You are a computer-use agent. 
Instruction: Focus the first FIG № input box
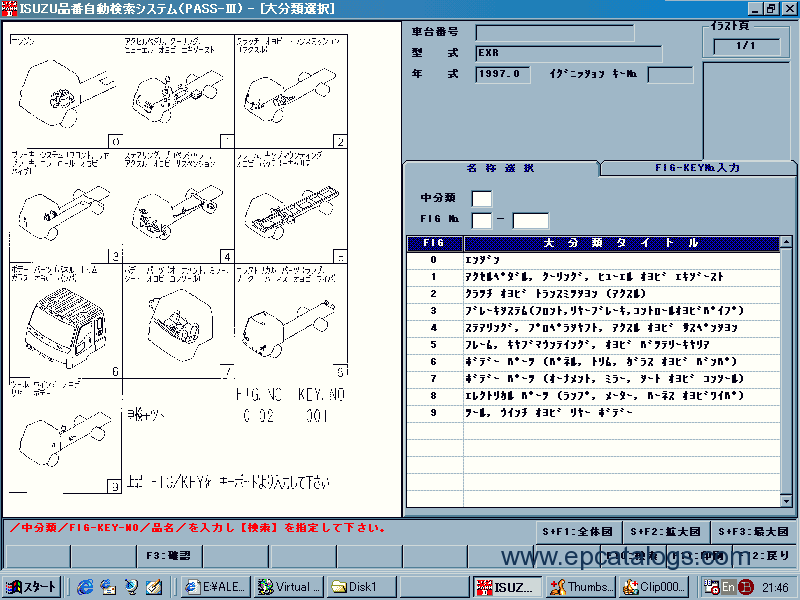coord(482,221)
